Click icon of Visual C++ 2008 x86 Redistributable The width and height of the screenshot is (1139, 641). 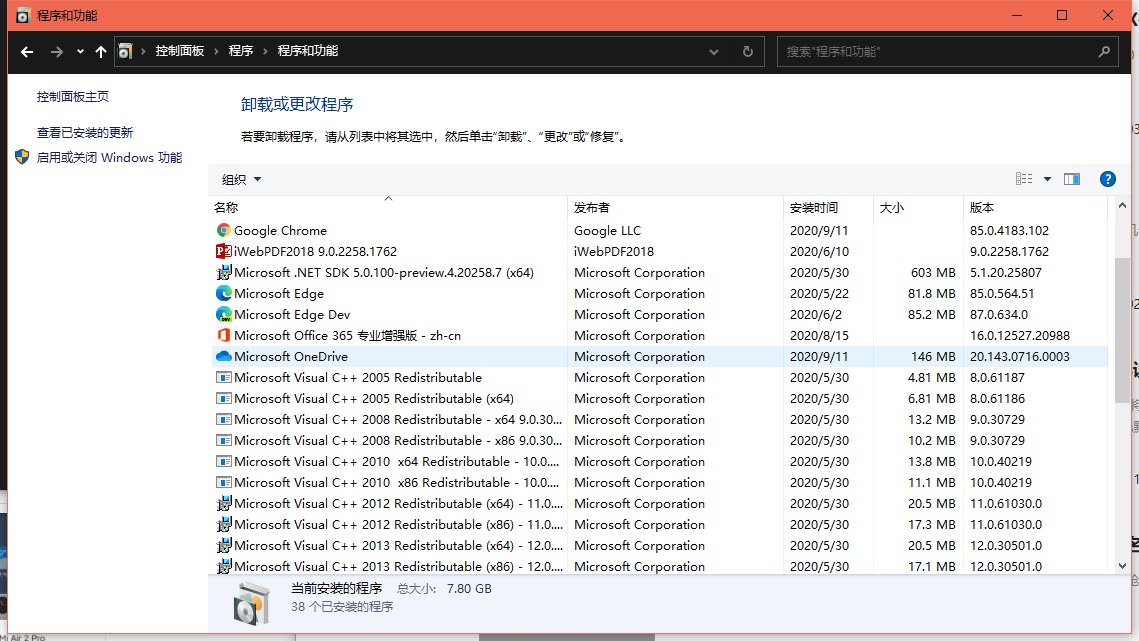224,440
